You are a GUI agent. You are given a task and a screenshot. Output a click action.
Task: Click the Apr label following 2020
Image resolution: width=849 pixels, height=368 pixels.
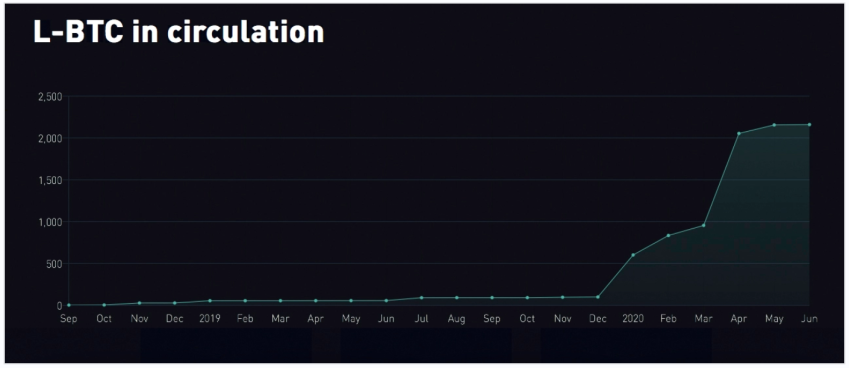click(x=739, y=319)
